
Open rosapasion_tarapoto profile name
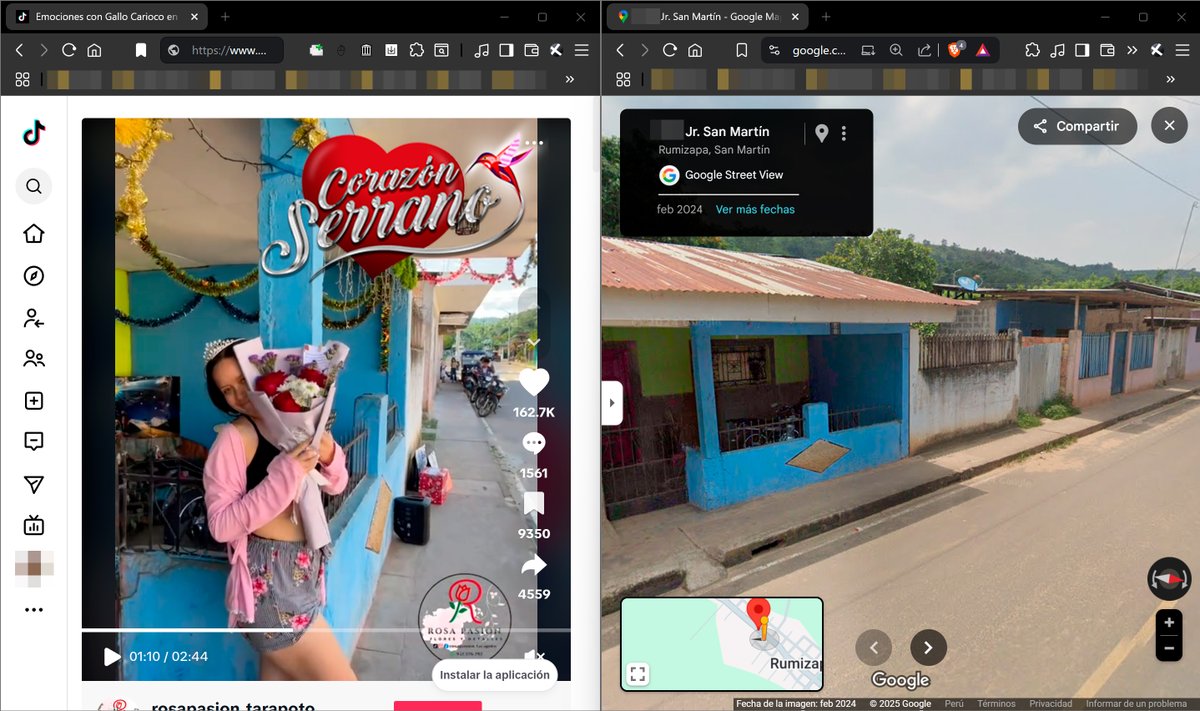(233, 706)
